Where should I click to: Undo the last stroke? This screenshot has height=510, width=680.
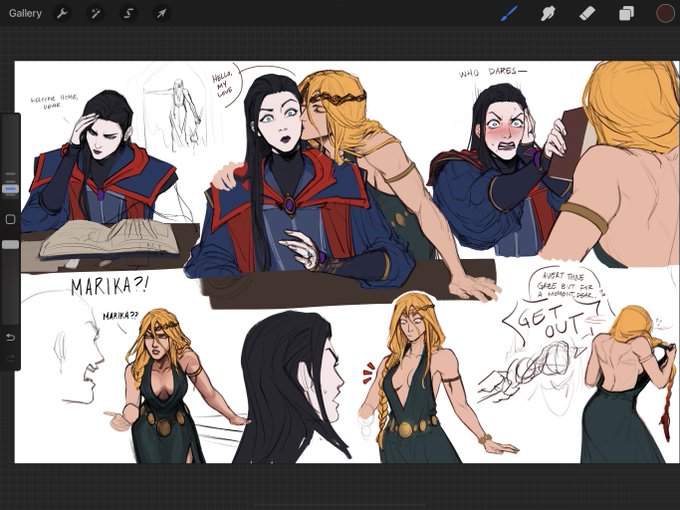(10, 337)
